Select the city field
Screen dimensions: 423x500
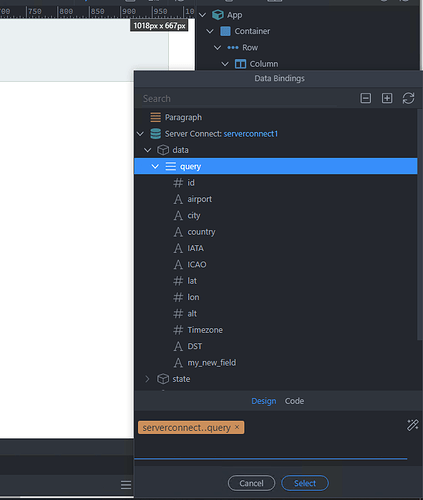pos(194,216)
